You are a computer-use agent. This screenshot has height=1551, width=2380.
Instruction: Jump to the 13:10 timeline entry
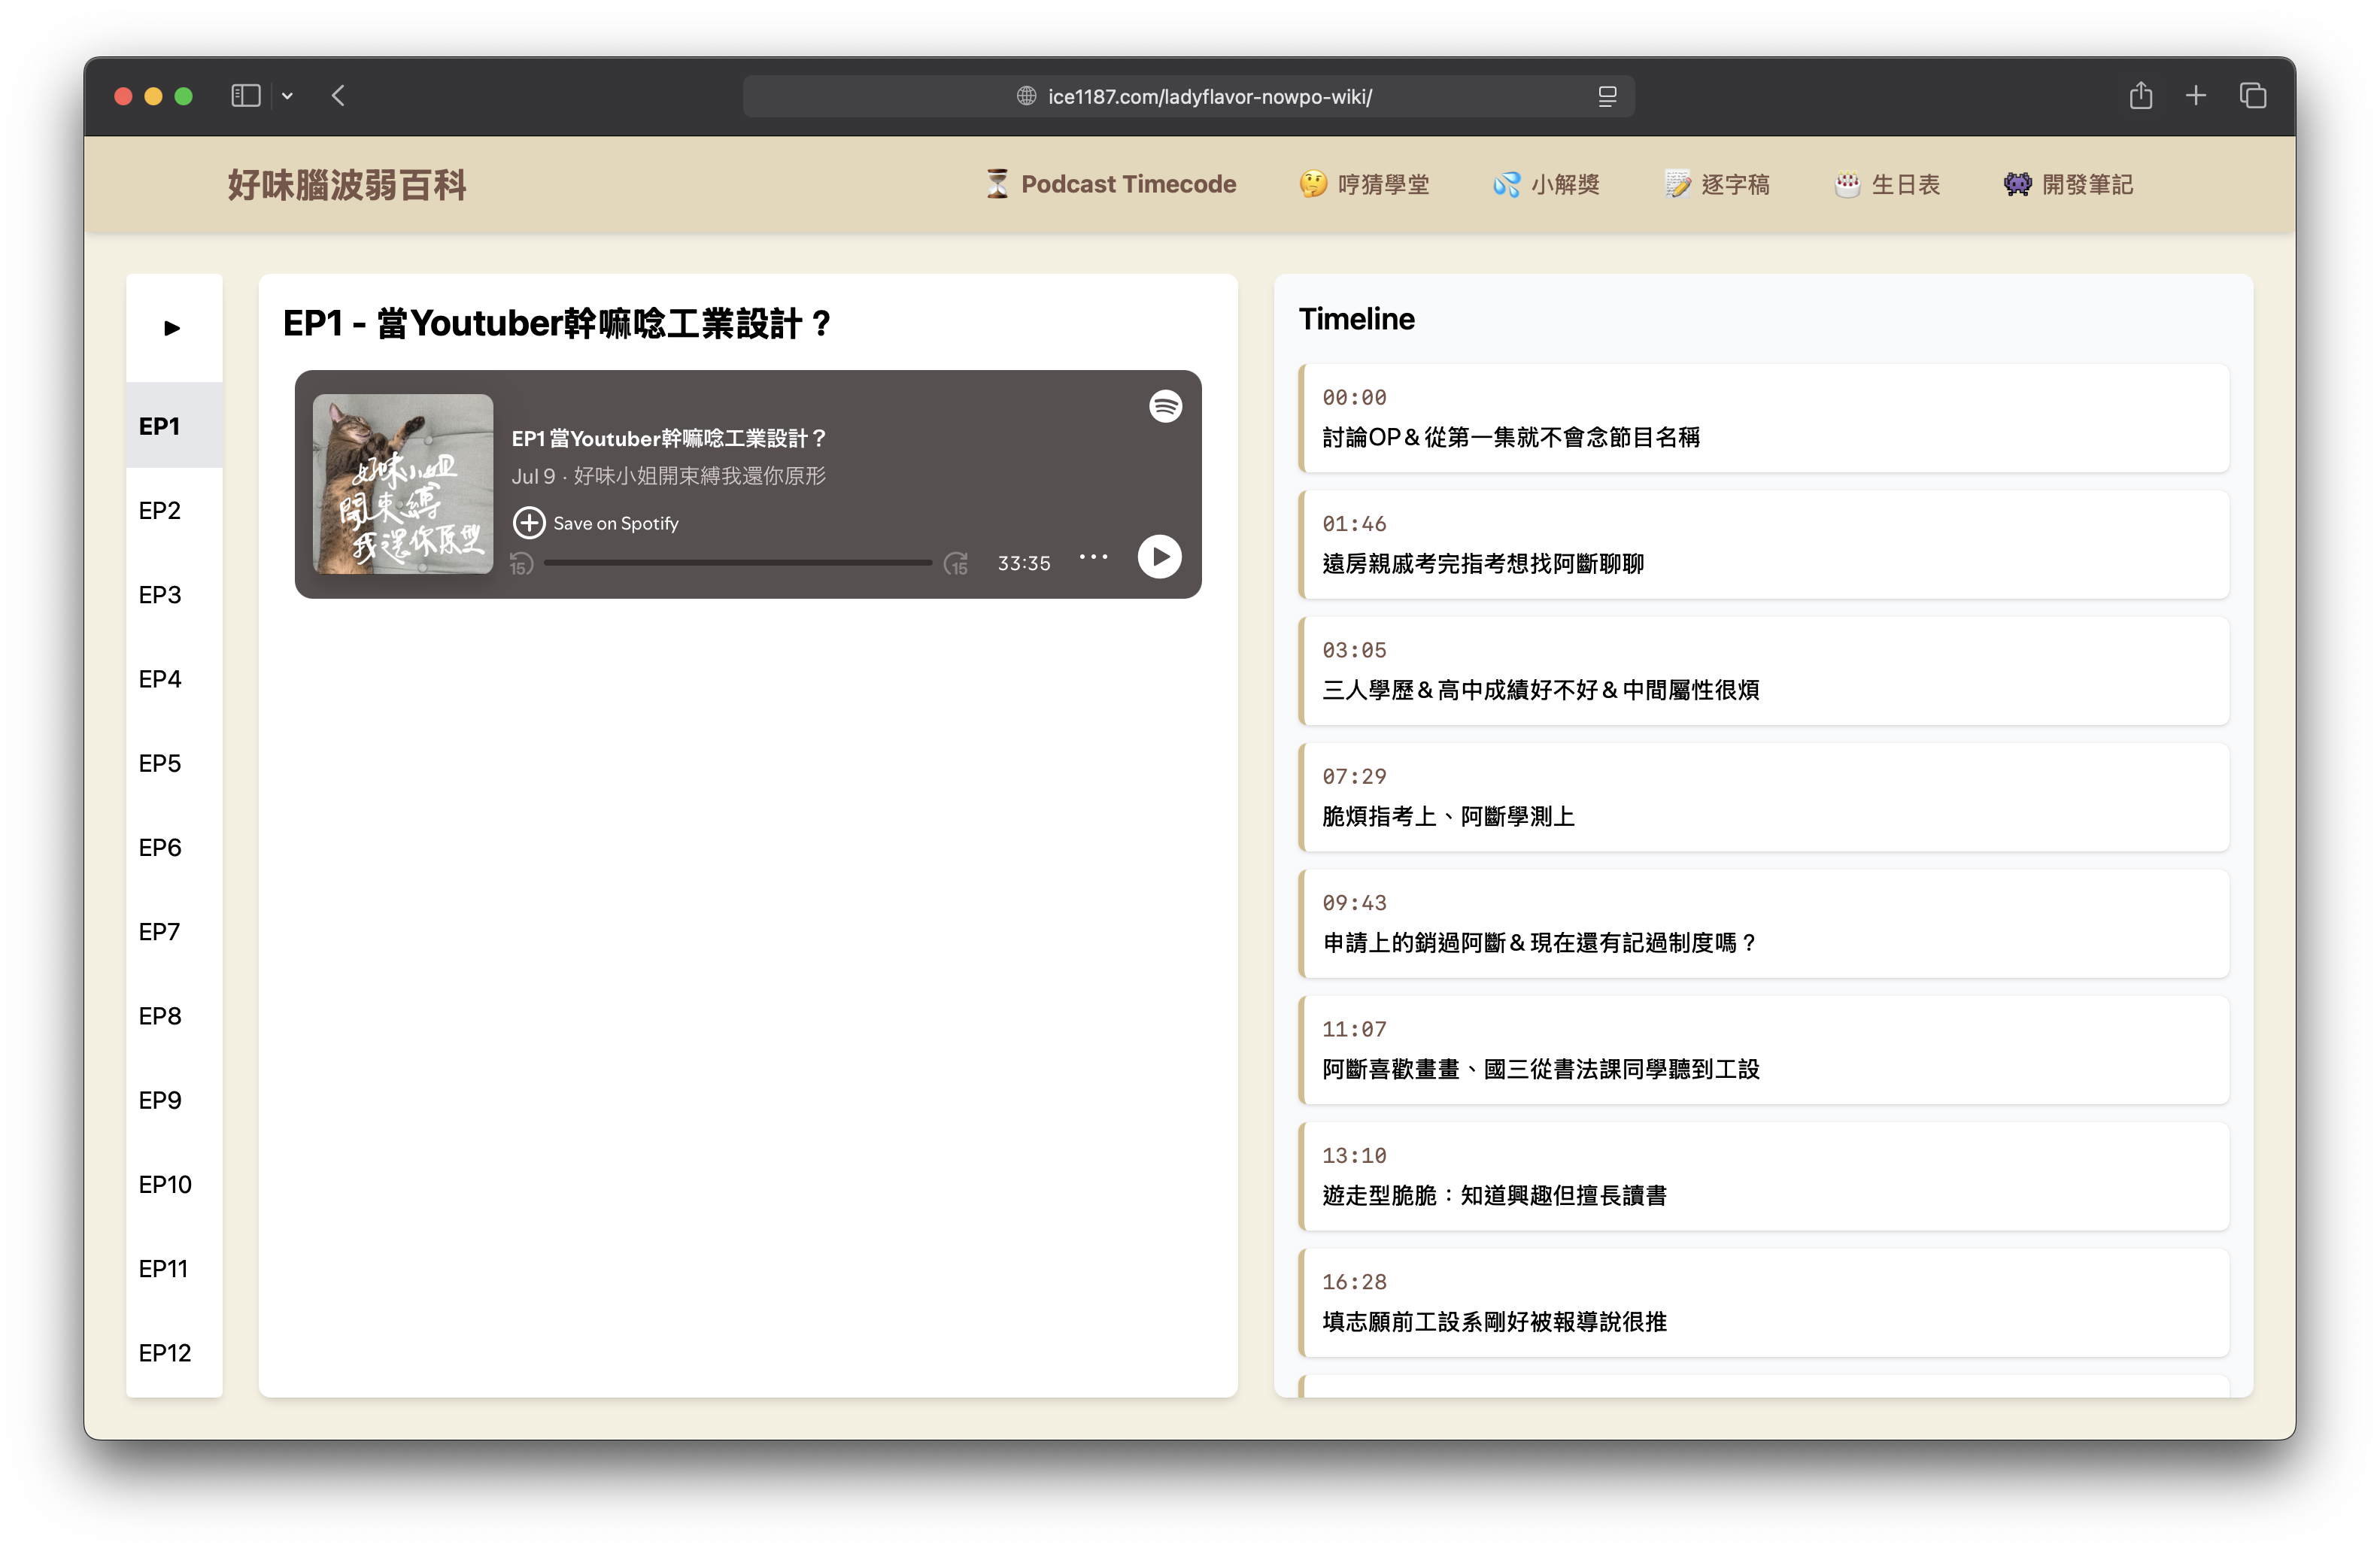click(x=1763, y=1176)
